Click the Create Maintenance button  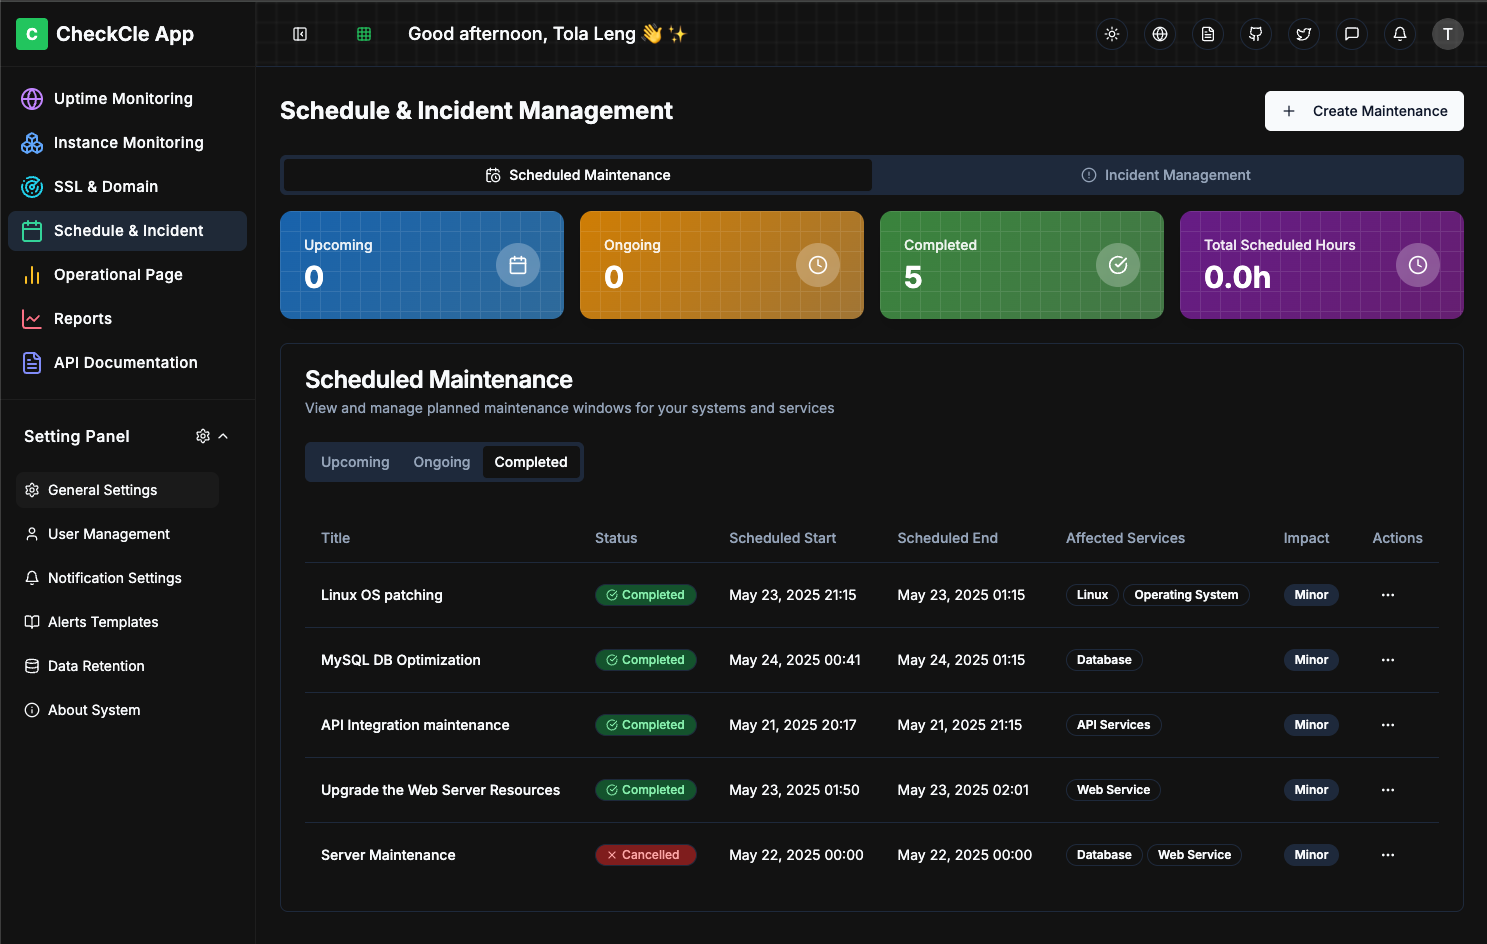click(x=1363, y=111)
